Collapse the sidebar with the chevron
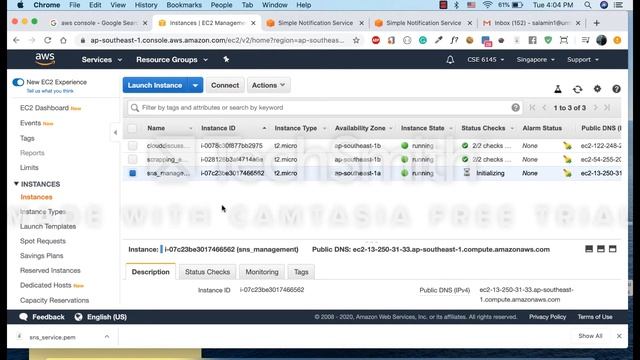Screen dimensions: 640x360 coord(115,132)
